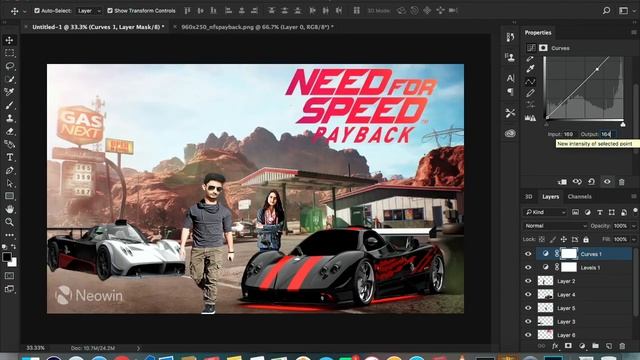Select the Quick Selection tool
The height and width of the screenshot is (360, 640).
pos(9,79)
